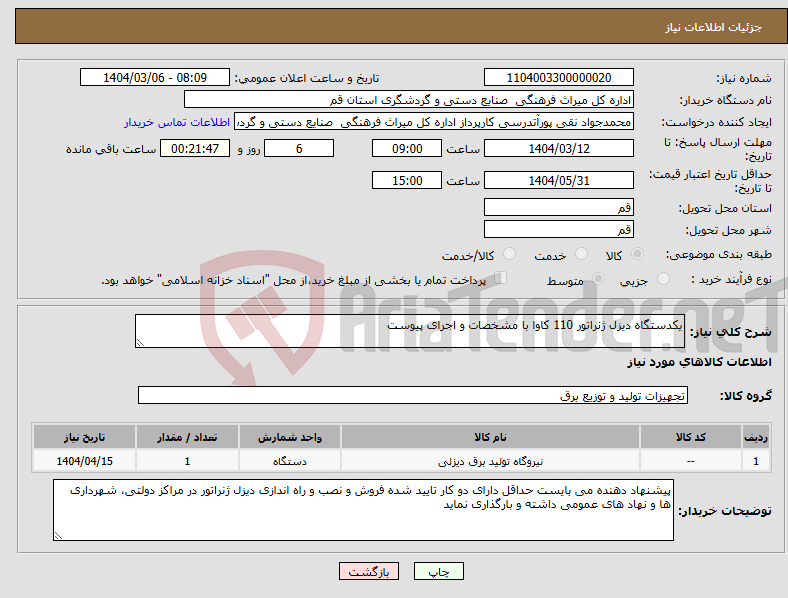This screenshot has width=788, height=598.
Task: Click the واحد شمارش column header
Action: pos(290,437)
